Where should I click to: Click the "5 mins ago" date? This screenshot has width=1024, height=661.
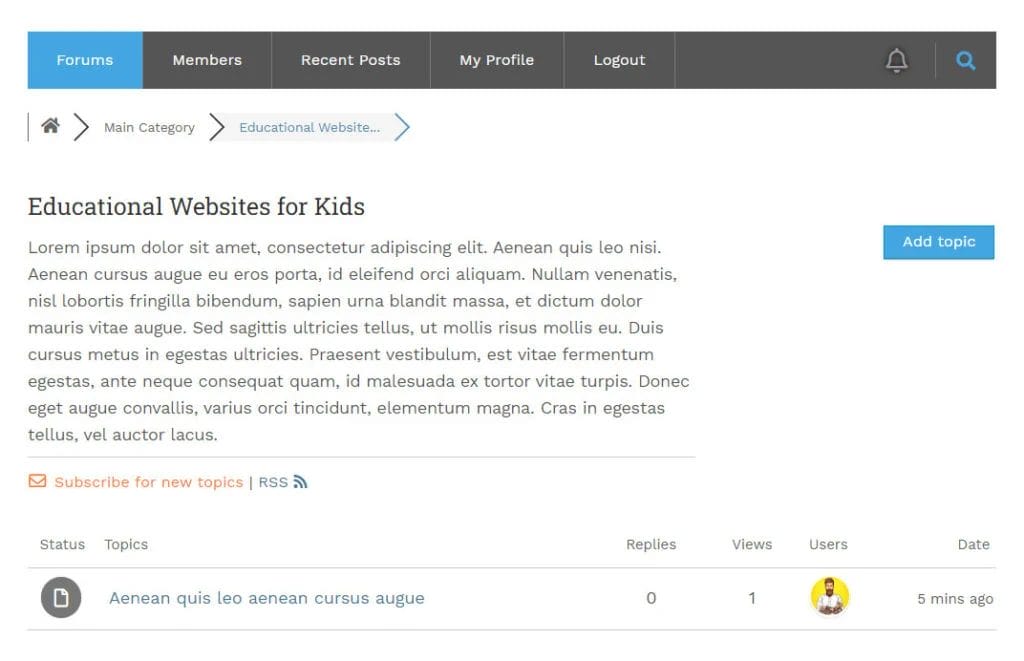click(955, 599)
